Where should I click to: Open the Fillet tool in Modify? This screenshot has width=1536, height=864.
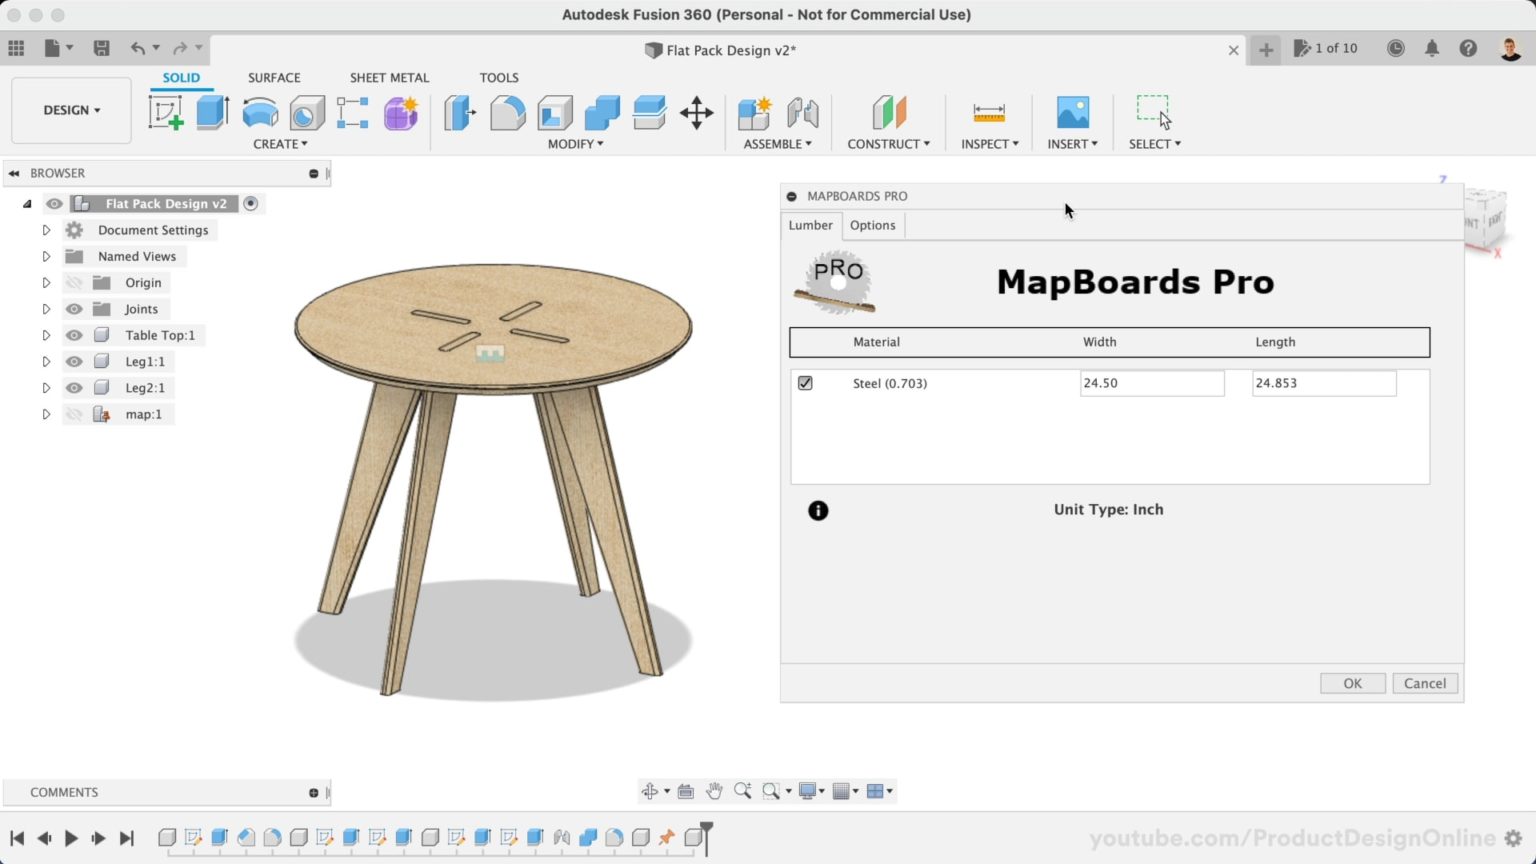(x=508, y=113)
